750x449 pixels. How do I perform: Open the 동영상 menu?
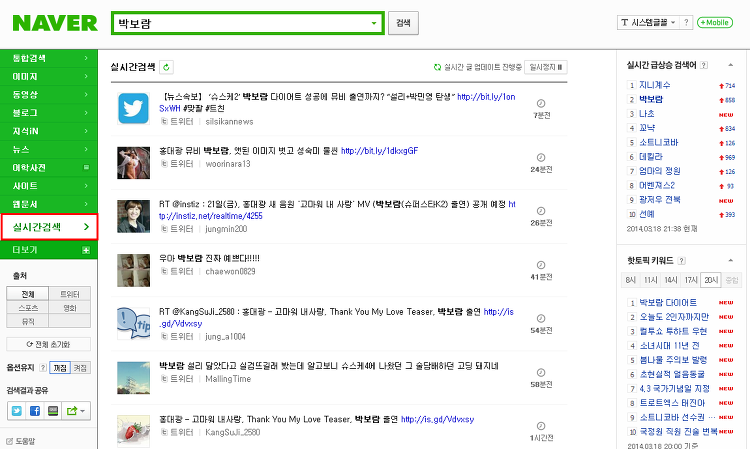pyautogui.click(x=49, y=95)
